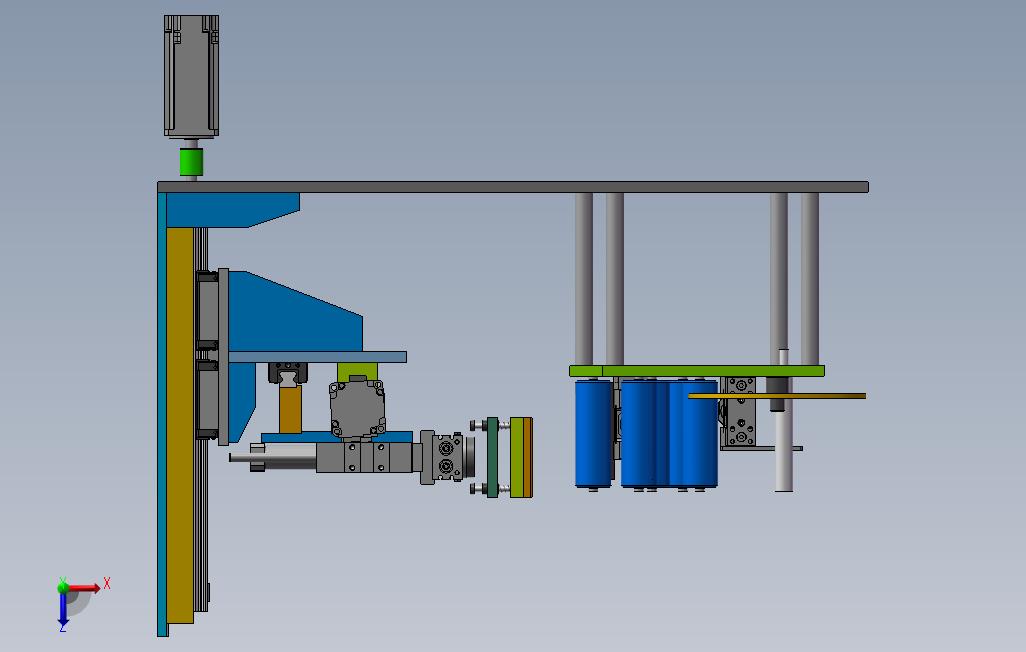Click the gray stepper motor with corner bolts
Screen dimensions: 1026x652
point(357,407)
